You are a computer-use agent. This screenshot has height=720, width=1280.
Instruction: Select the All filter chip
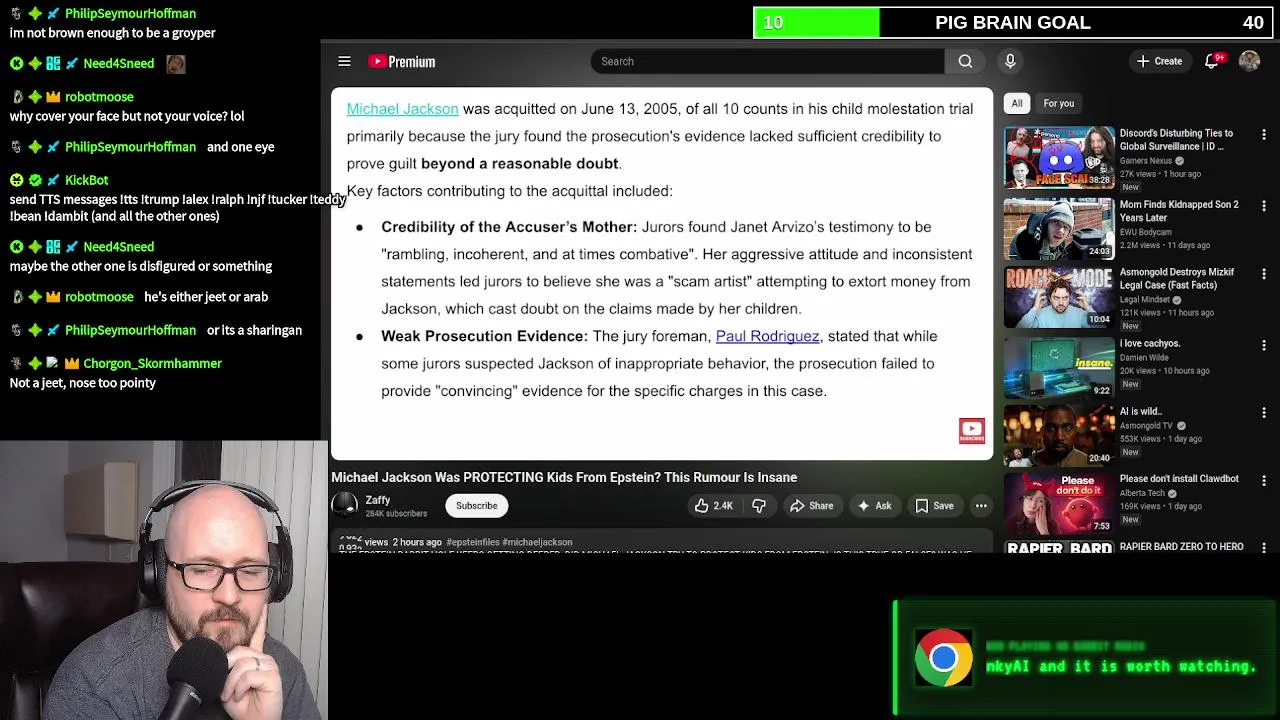click(1017, 103)
